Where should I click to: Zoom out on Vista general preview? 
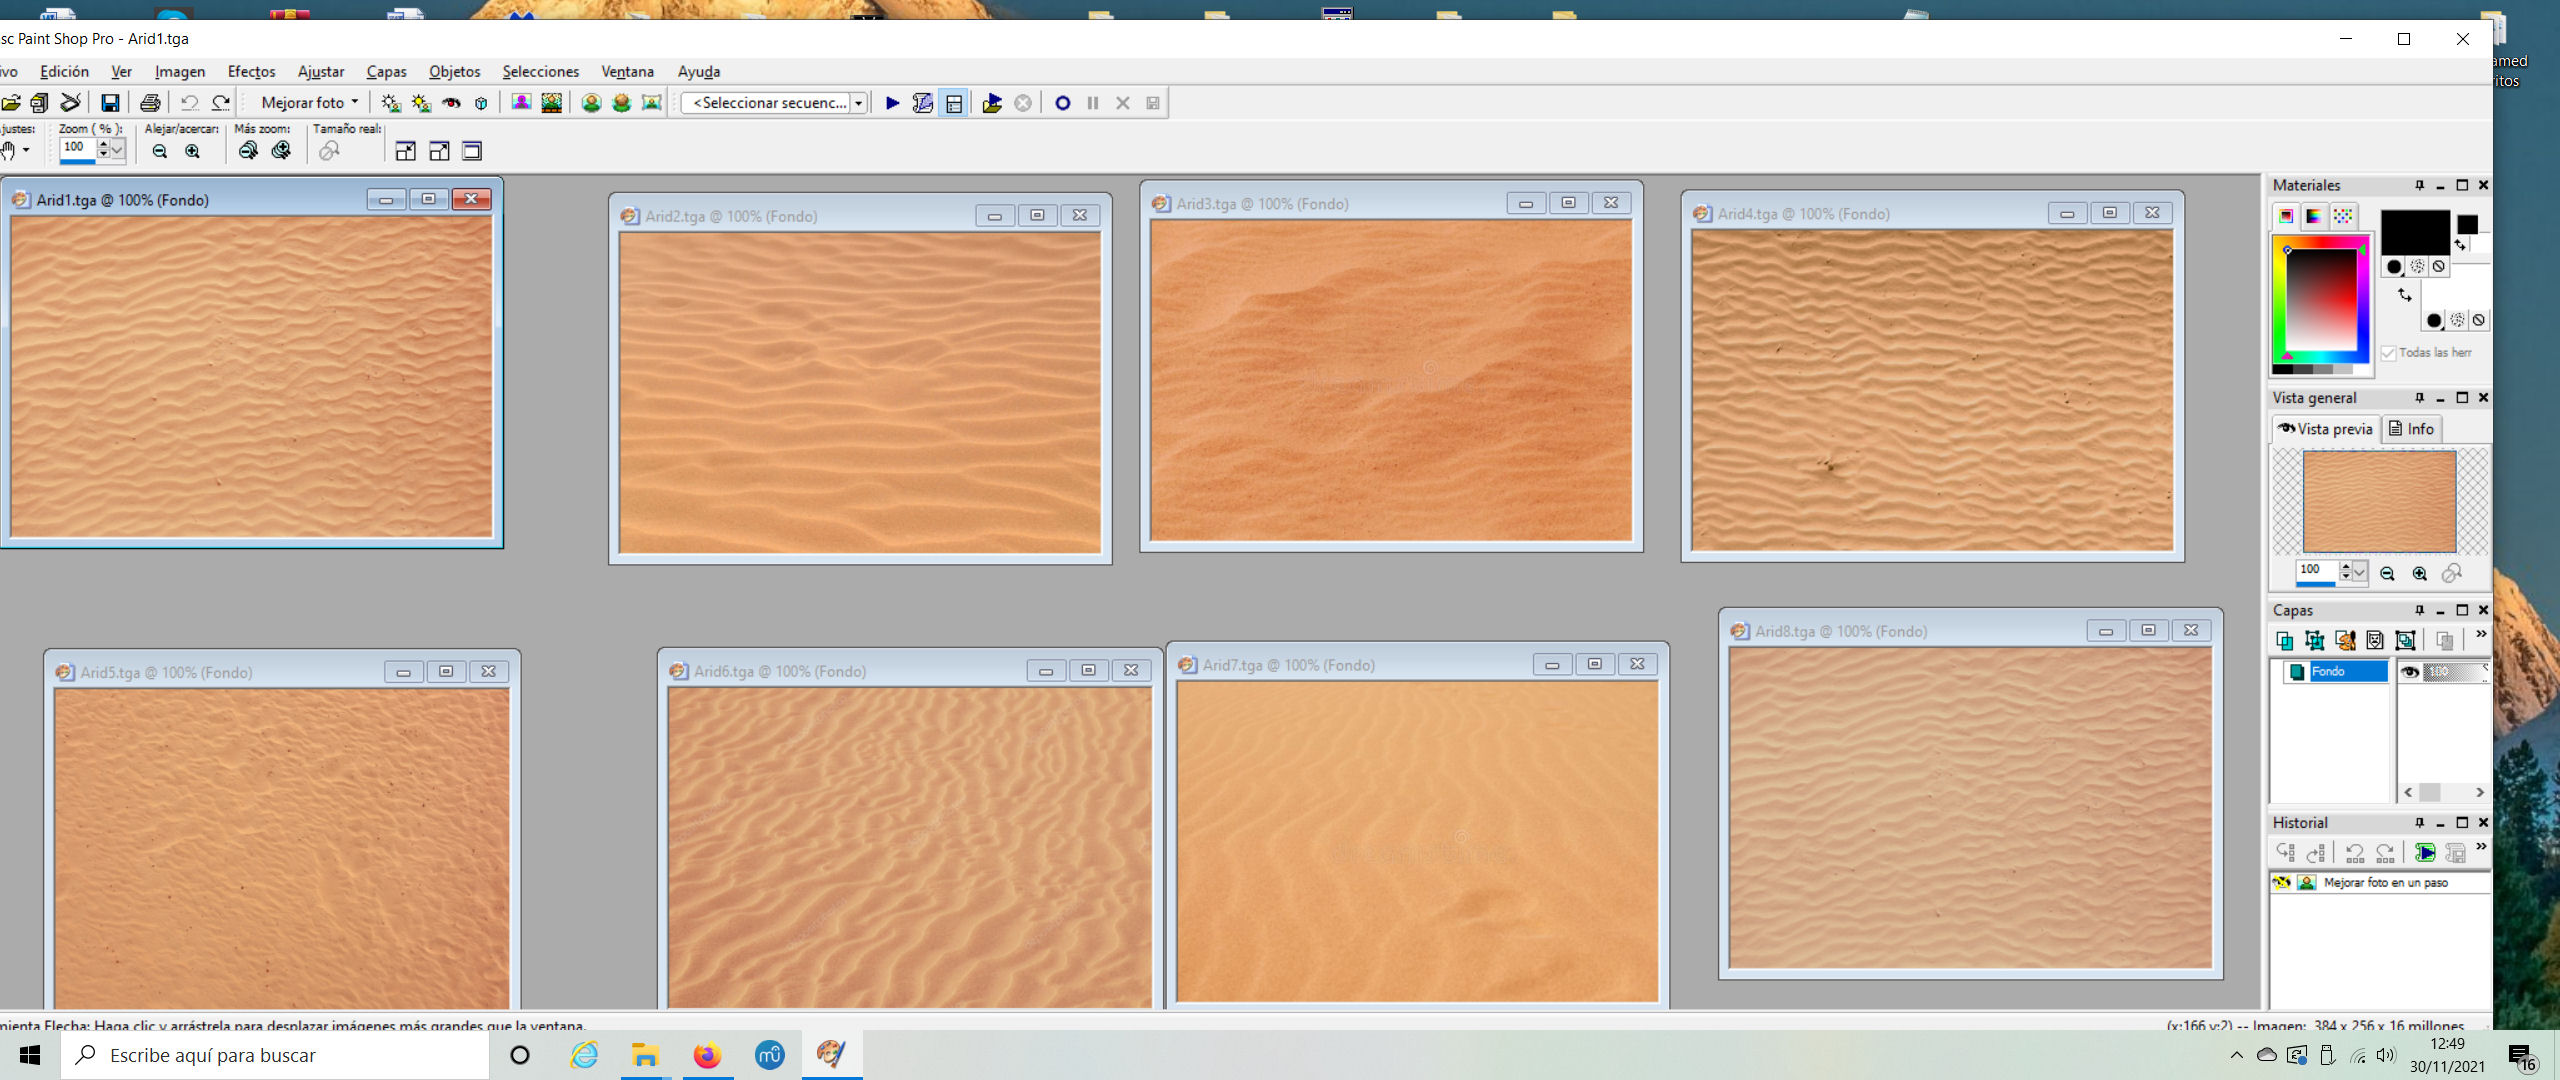point(2388,574)
